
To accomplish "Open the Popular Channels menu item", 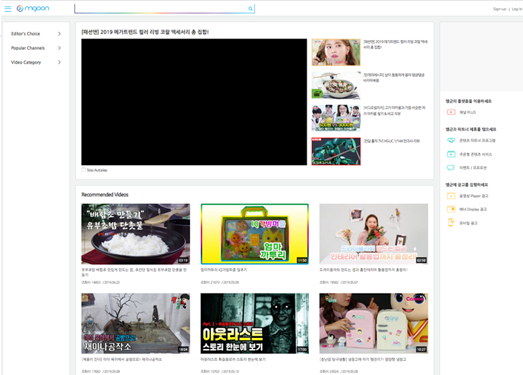I will click(x=28, y=48).
